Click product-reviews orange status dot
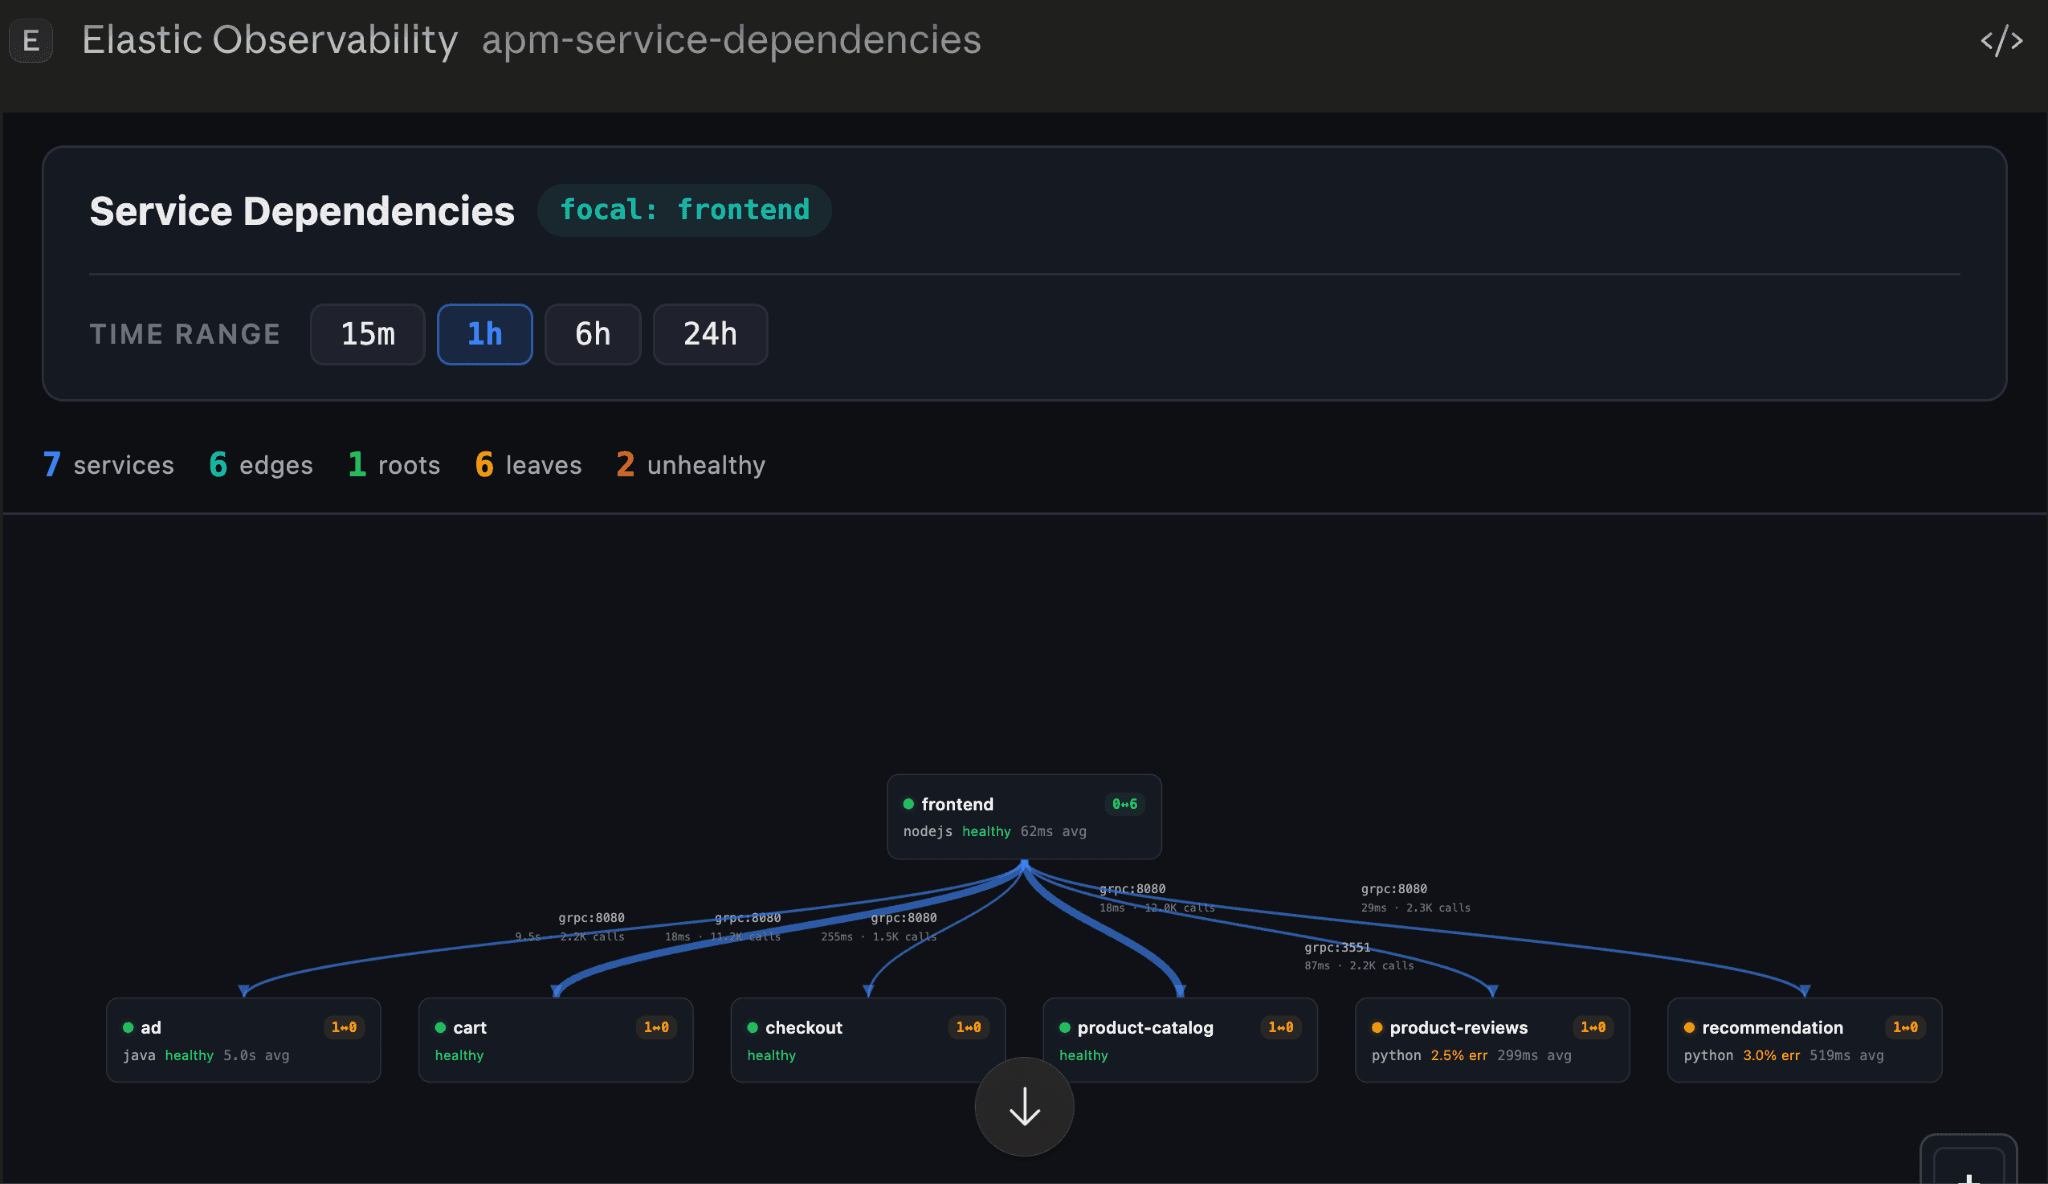The width and height of the screenshot is (2048, 1184). (x=1377, y=1028)
